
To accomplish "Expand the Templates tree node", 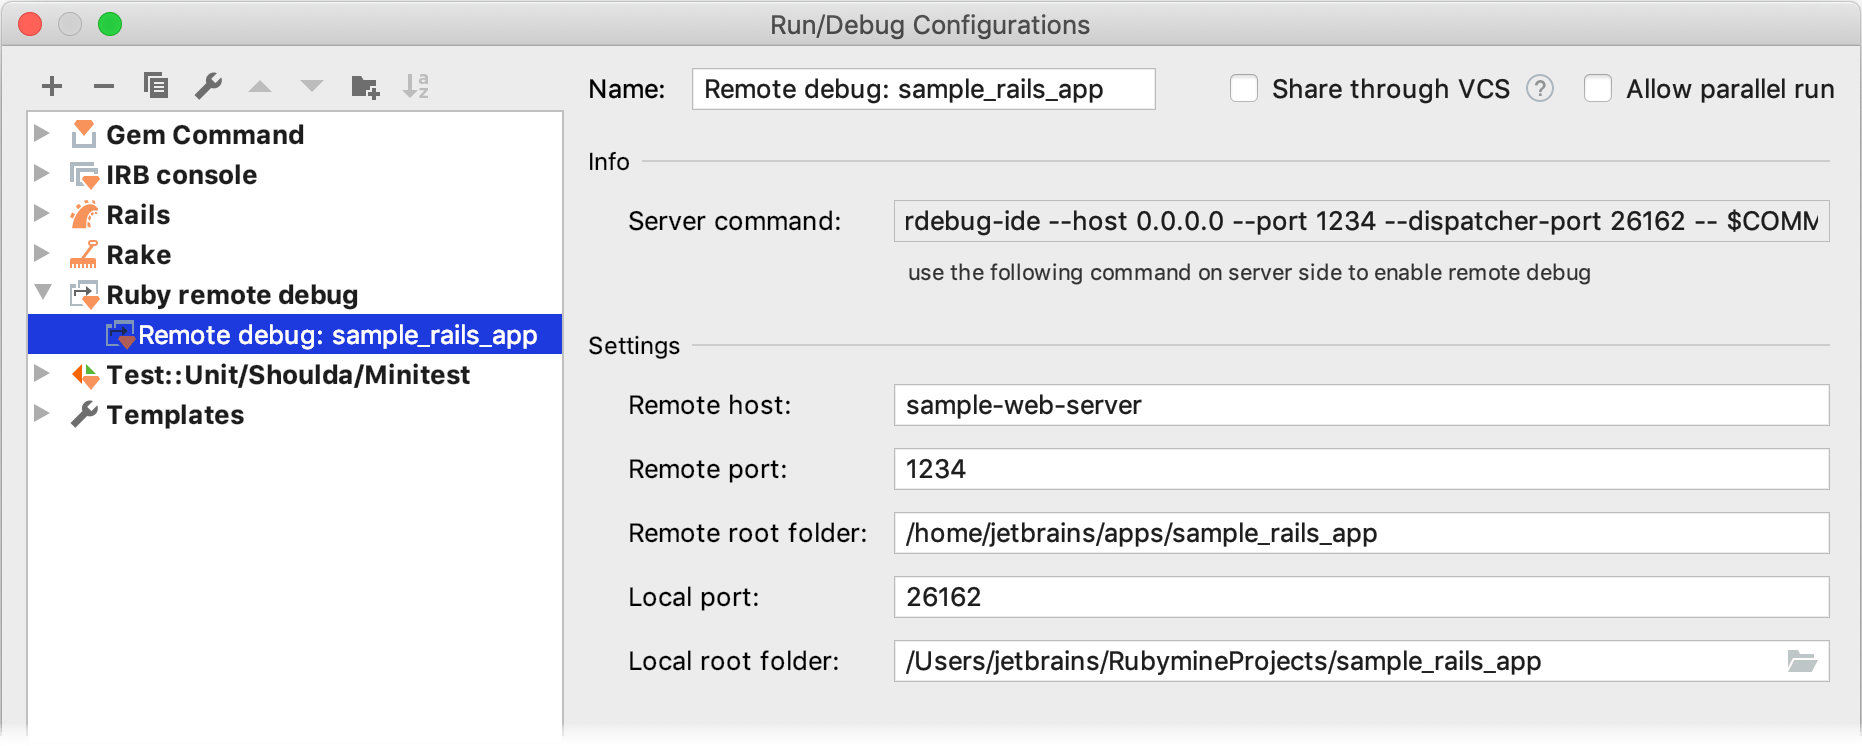I will pyautogui.click(x=42, y=413).
